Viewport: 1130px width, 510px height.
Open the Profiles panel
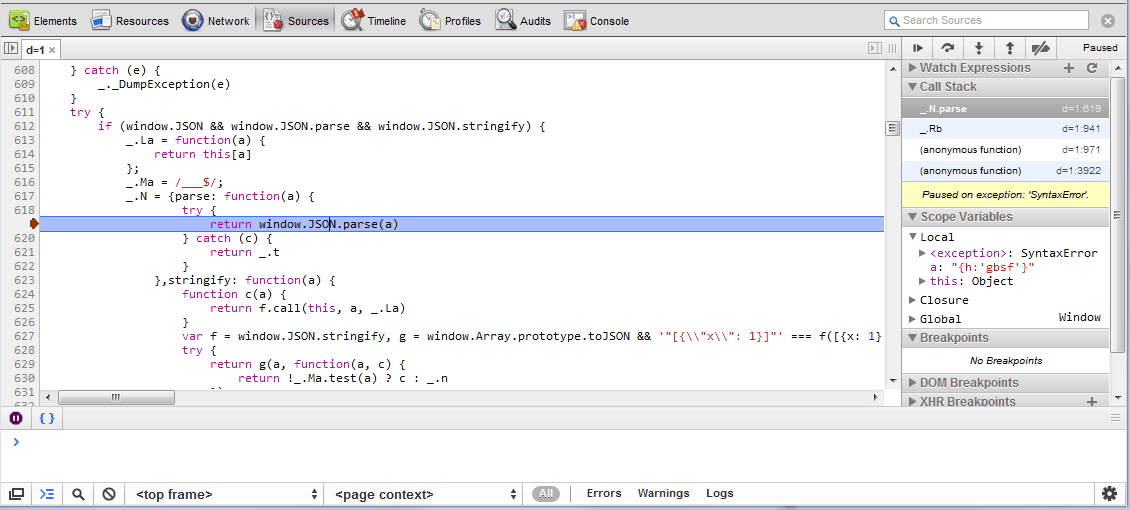click(x=450, y=21)
